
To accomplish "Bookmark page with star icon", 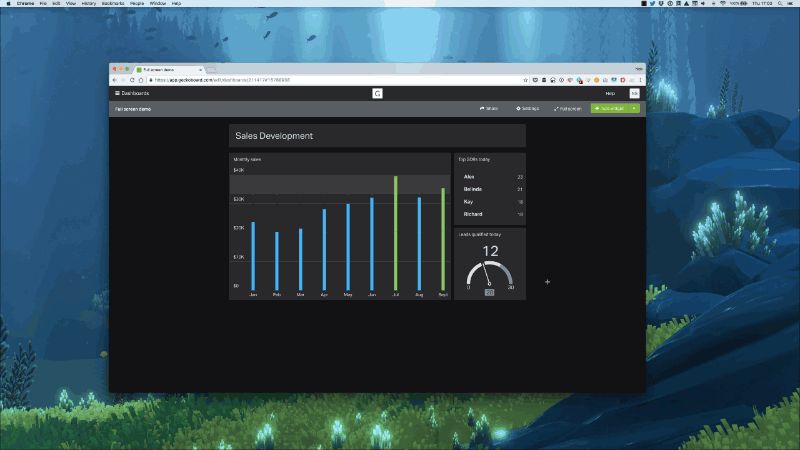I will [526, 80].
